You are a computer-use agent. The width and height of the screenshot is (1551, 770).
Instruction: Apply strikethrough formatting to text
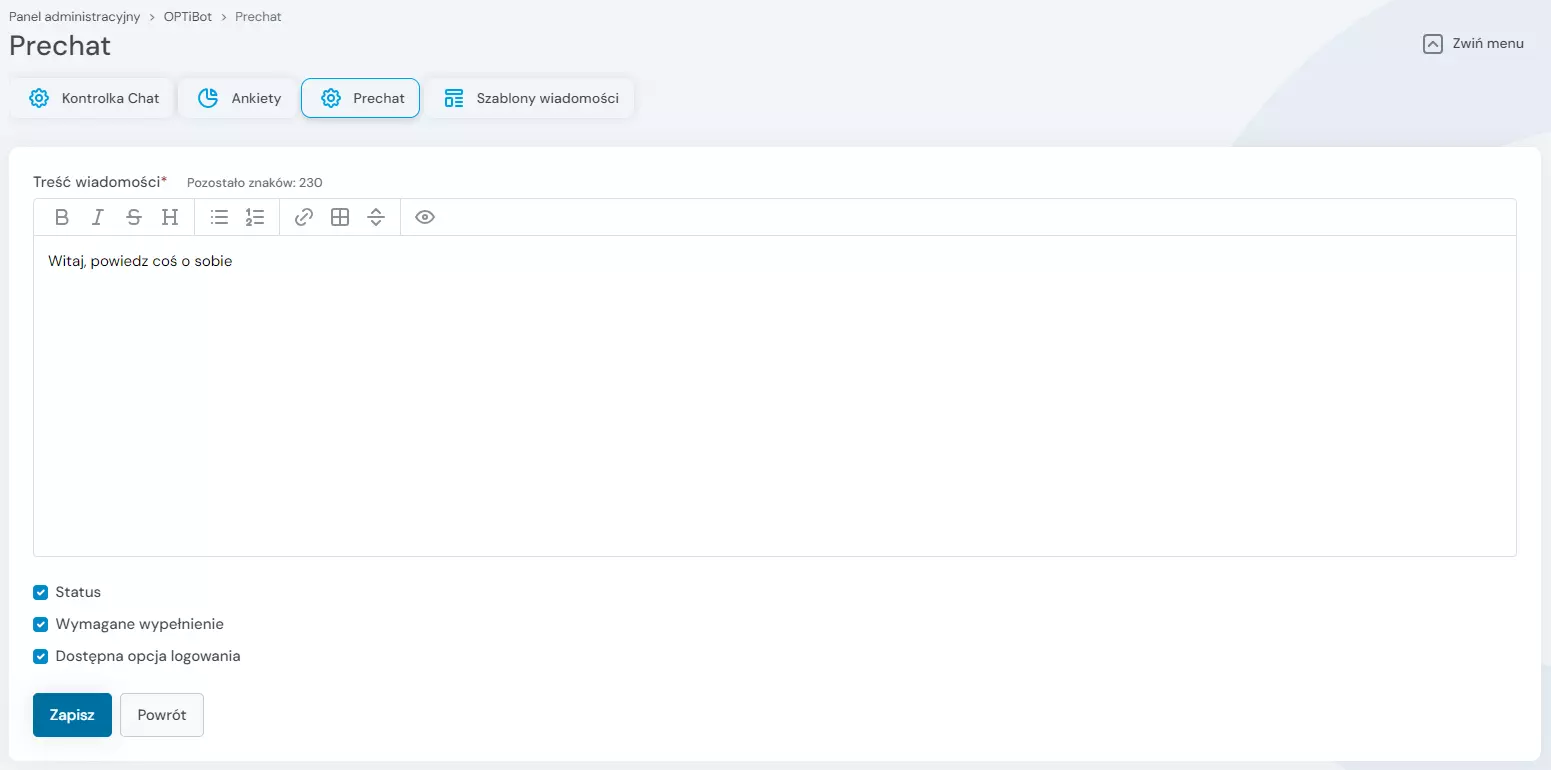134,217
